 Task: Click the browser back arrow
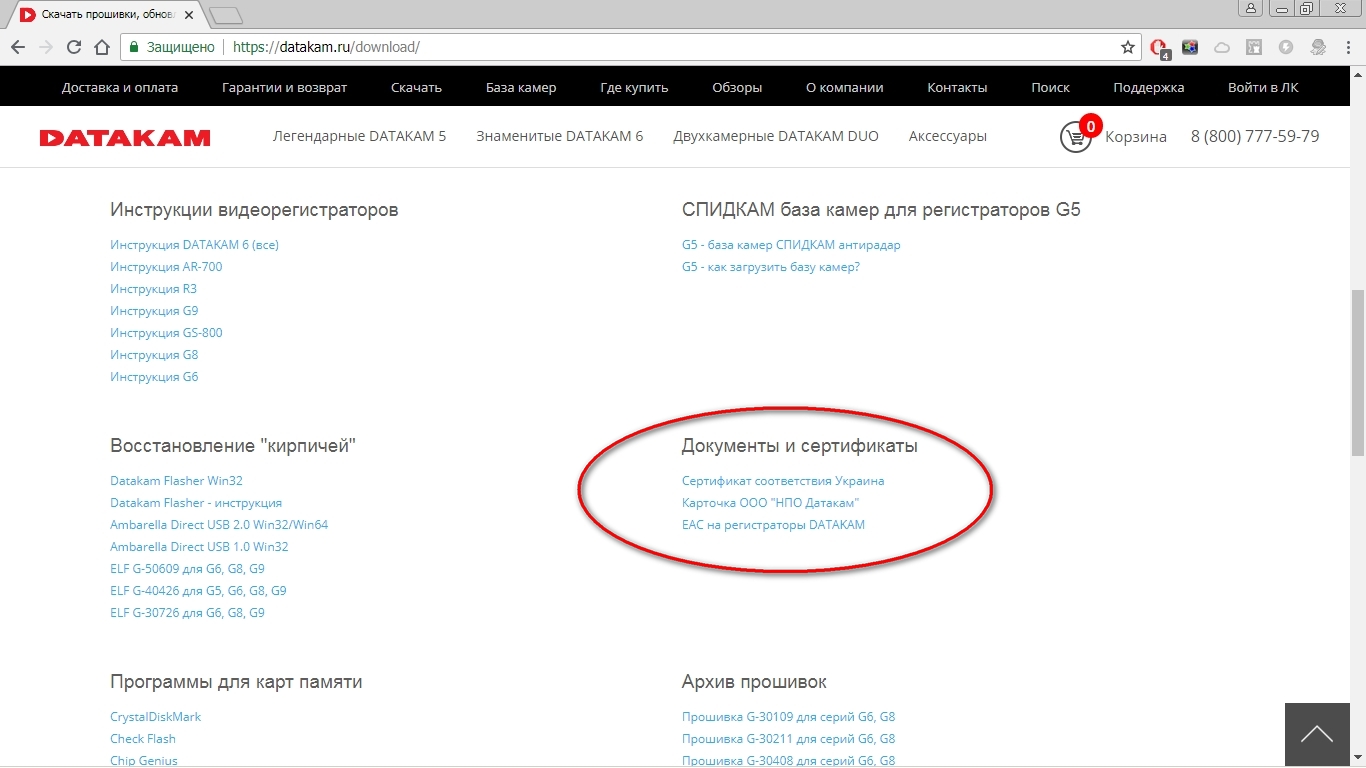(x=18, y=47)
